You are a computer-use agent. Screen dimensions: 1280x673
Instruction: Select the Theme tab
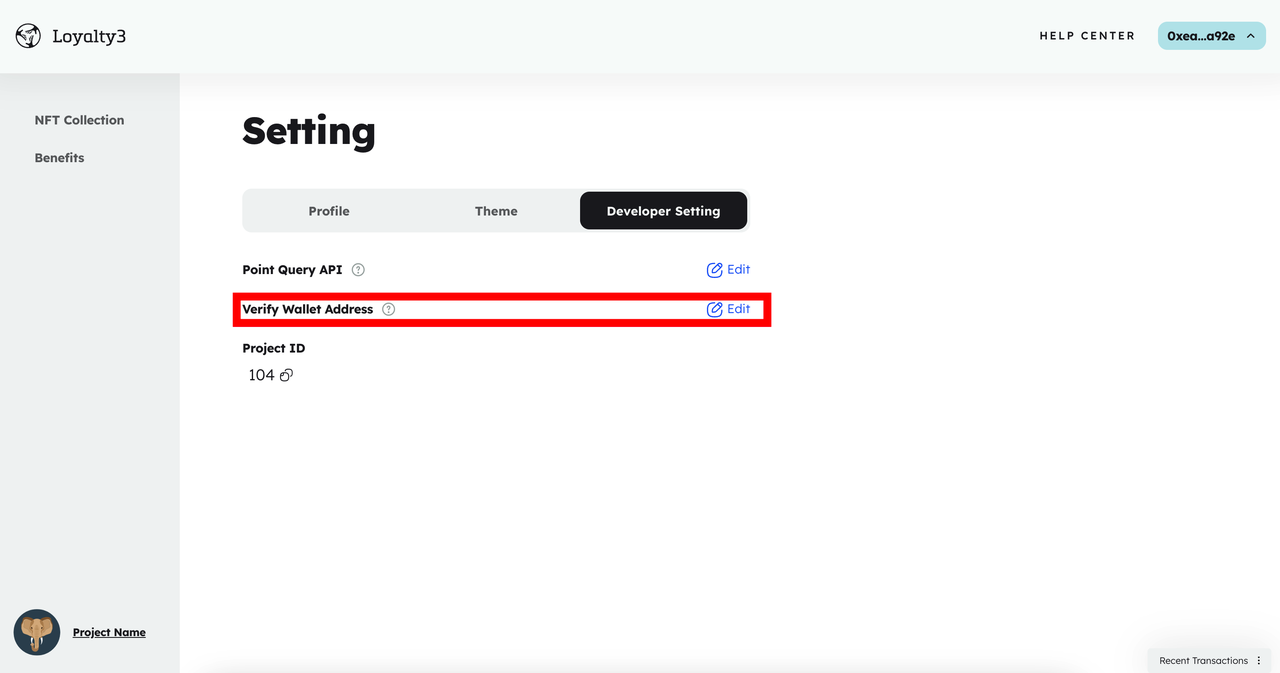tap(496, 211)
